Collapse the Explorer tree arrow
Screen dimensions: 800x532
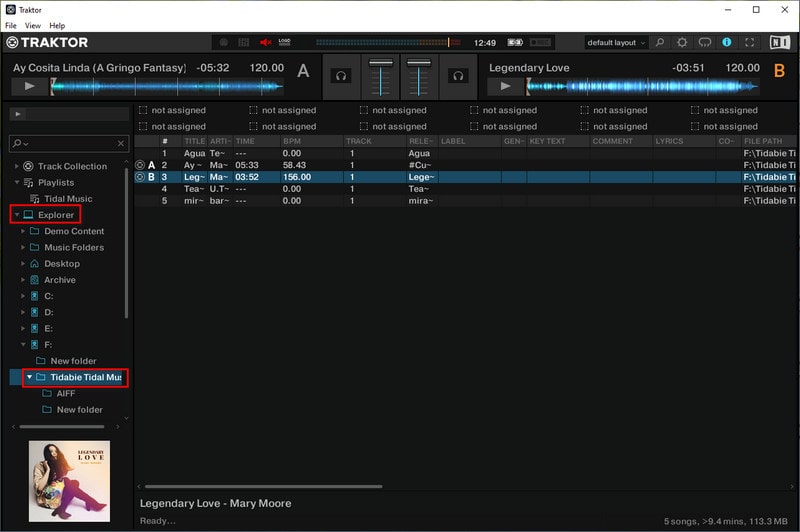click(16, 215)
